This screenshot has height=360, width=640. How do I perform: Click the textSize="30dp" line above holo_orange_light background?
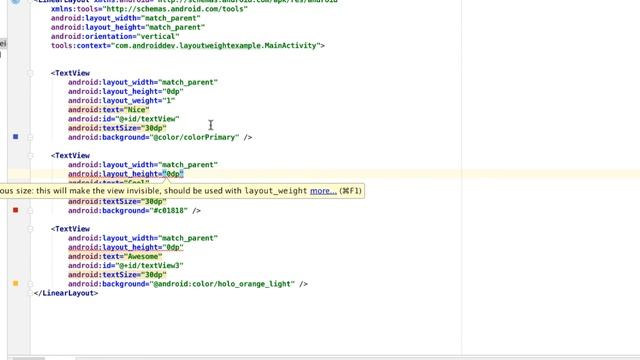[x=117, y=275]
